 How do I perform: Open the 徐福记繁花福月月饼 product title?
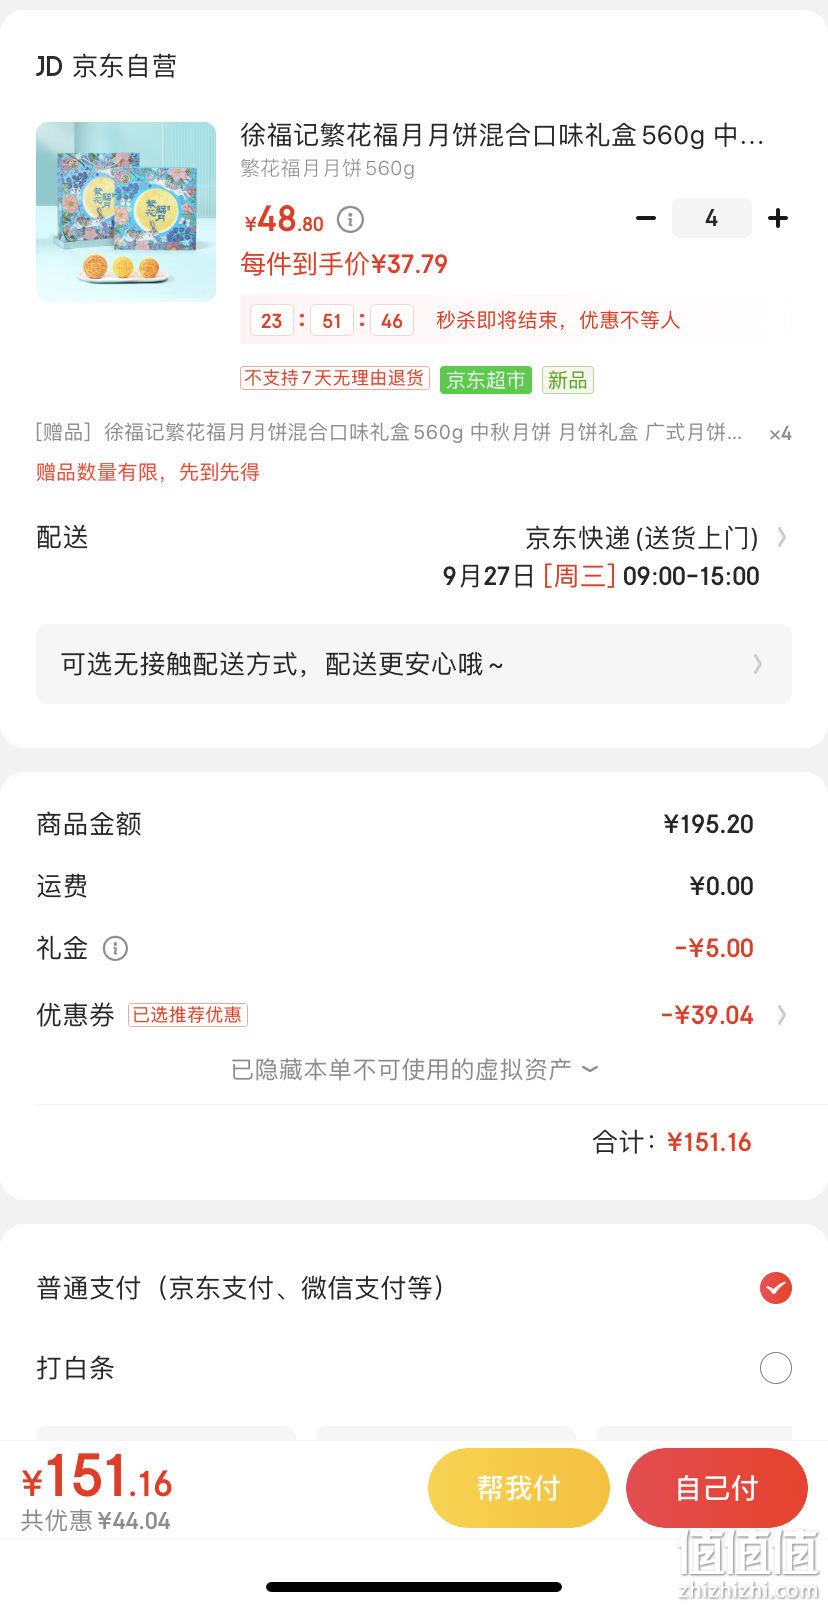502,135
